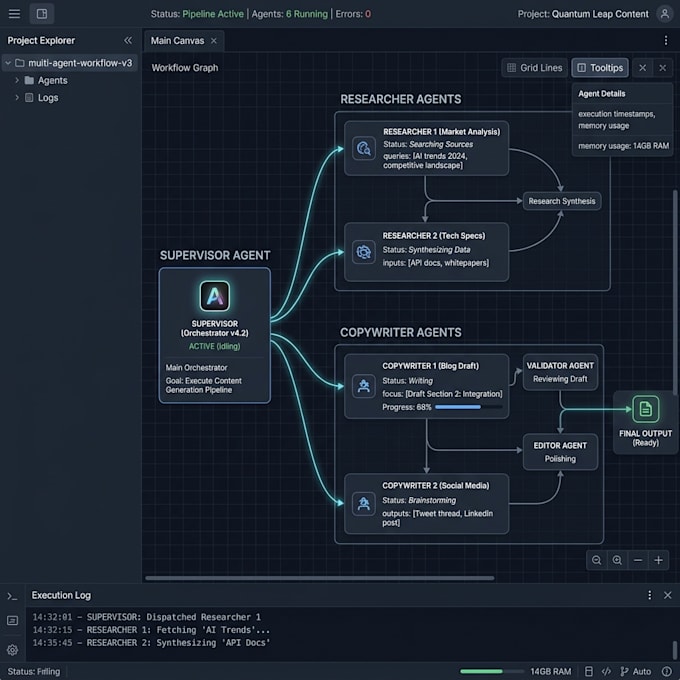Screen dimensions: 680x680
Task: Click the Workflow Graph heading
Action: (185, 68)
